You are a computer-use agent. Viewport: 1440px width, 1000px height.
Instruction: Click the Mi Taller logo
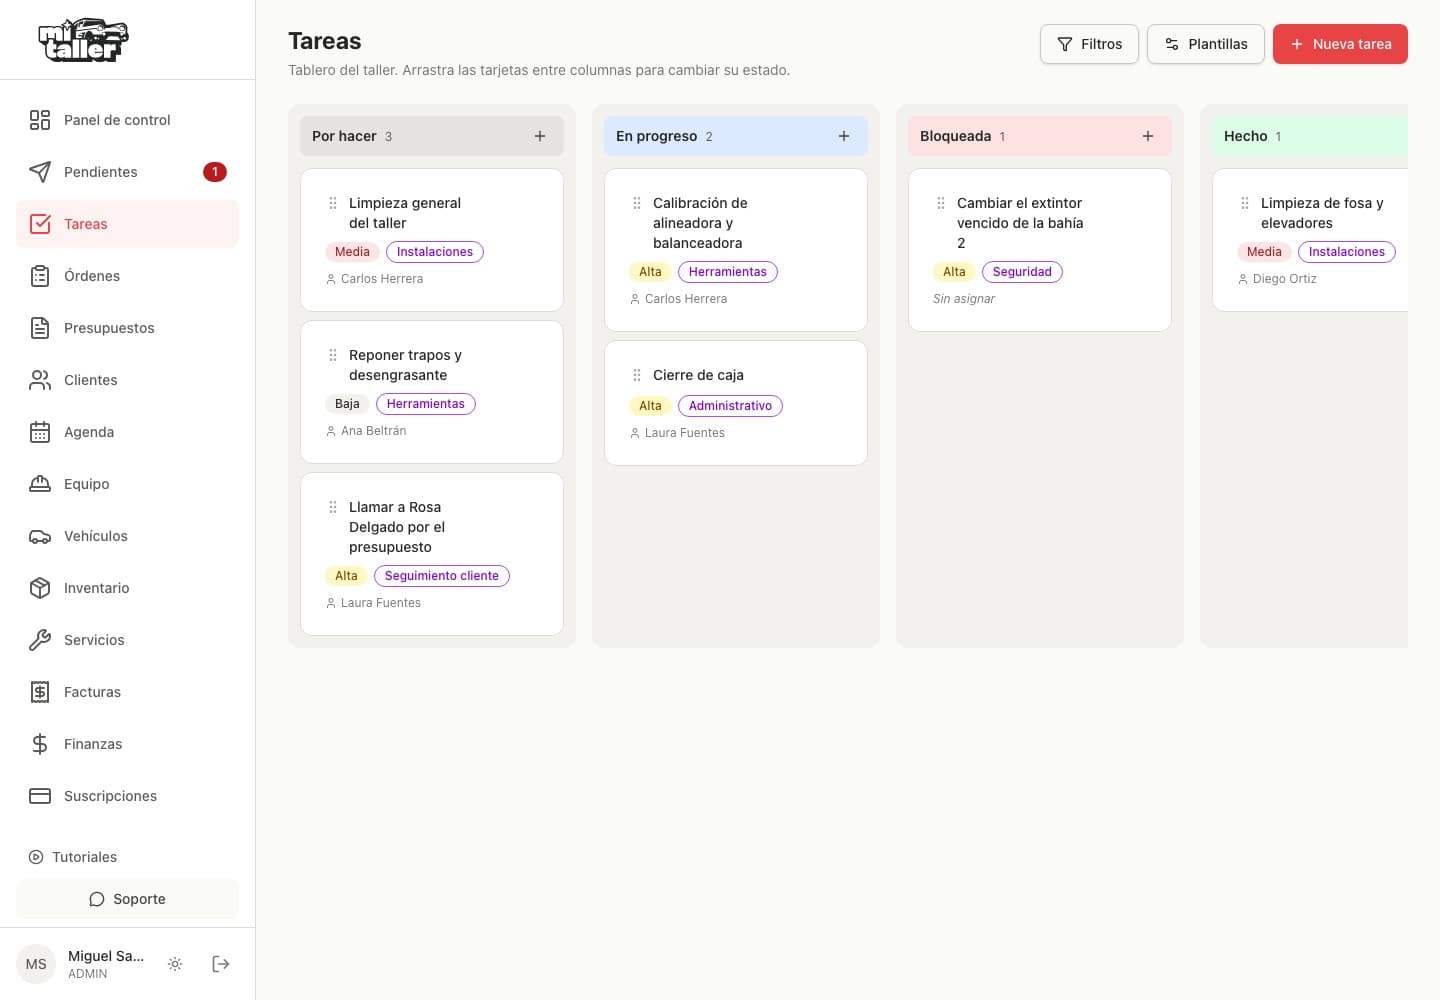[83, 40]
